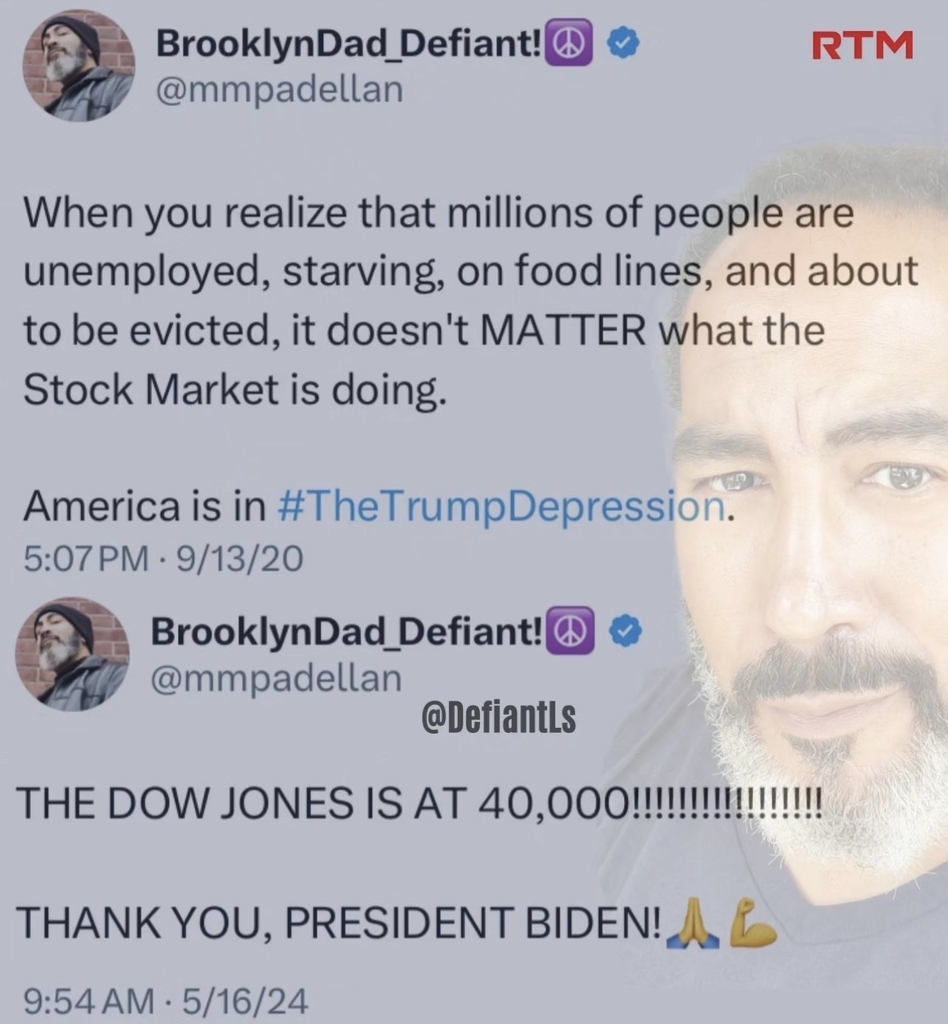948x1024 pixels.
Task: Select the display name on the 2024 tweet
Action: click(x=347, y=631)
